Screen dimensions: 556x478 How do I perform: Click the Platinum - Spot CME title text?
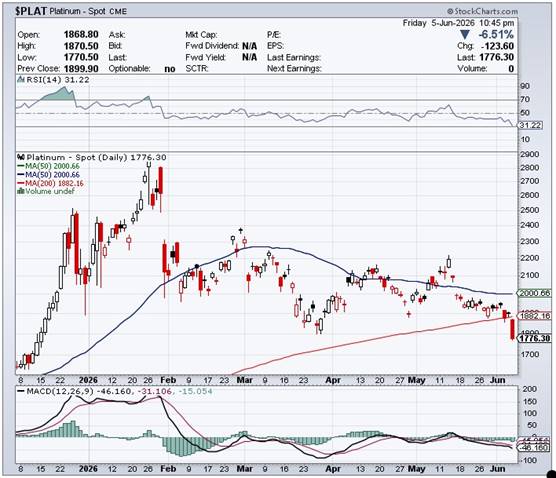click(x=88, y=11)
